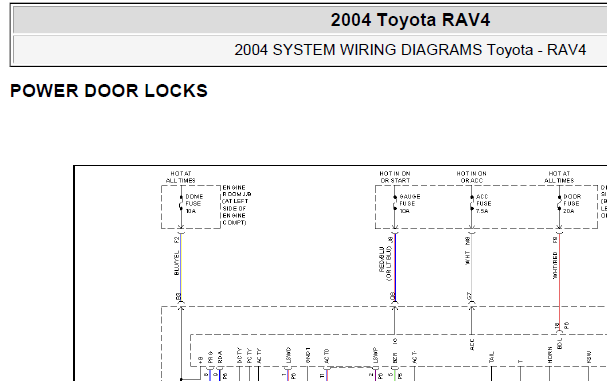
Task: Click the 'WHT' wire color label
Action: pyautogui.click(x=467, y=257)
